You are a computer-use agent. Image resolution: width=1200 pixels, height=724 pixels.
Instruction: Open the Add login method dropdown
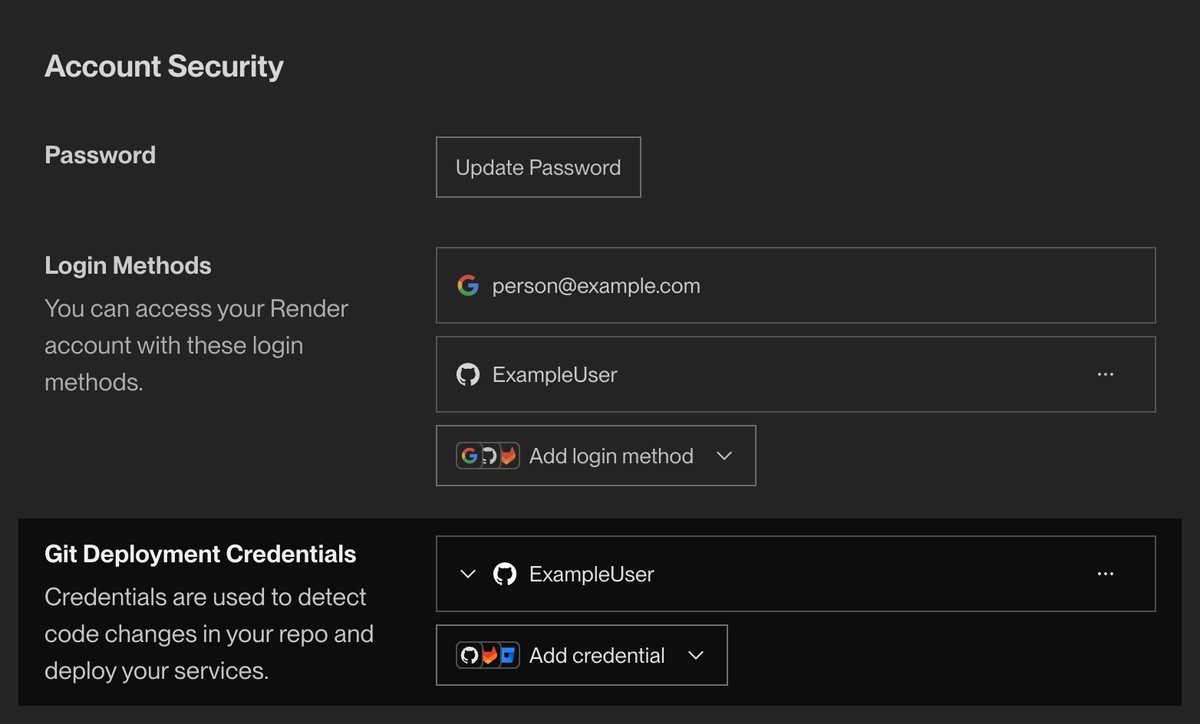point(724,455)
